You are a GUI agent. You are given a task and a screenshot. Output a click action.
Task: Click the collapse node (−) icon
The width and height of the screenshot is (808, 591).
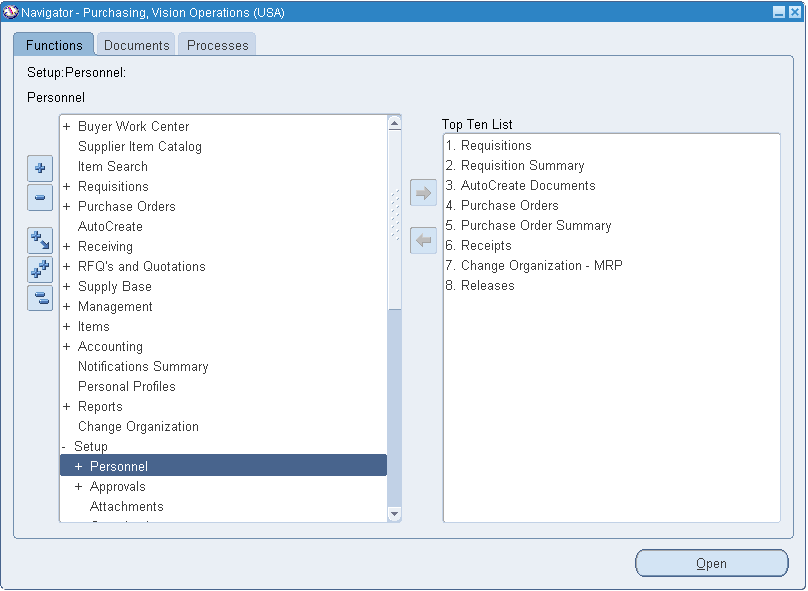point(40,198)
